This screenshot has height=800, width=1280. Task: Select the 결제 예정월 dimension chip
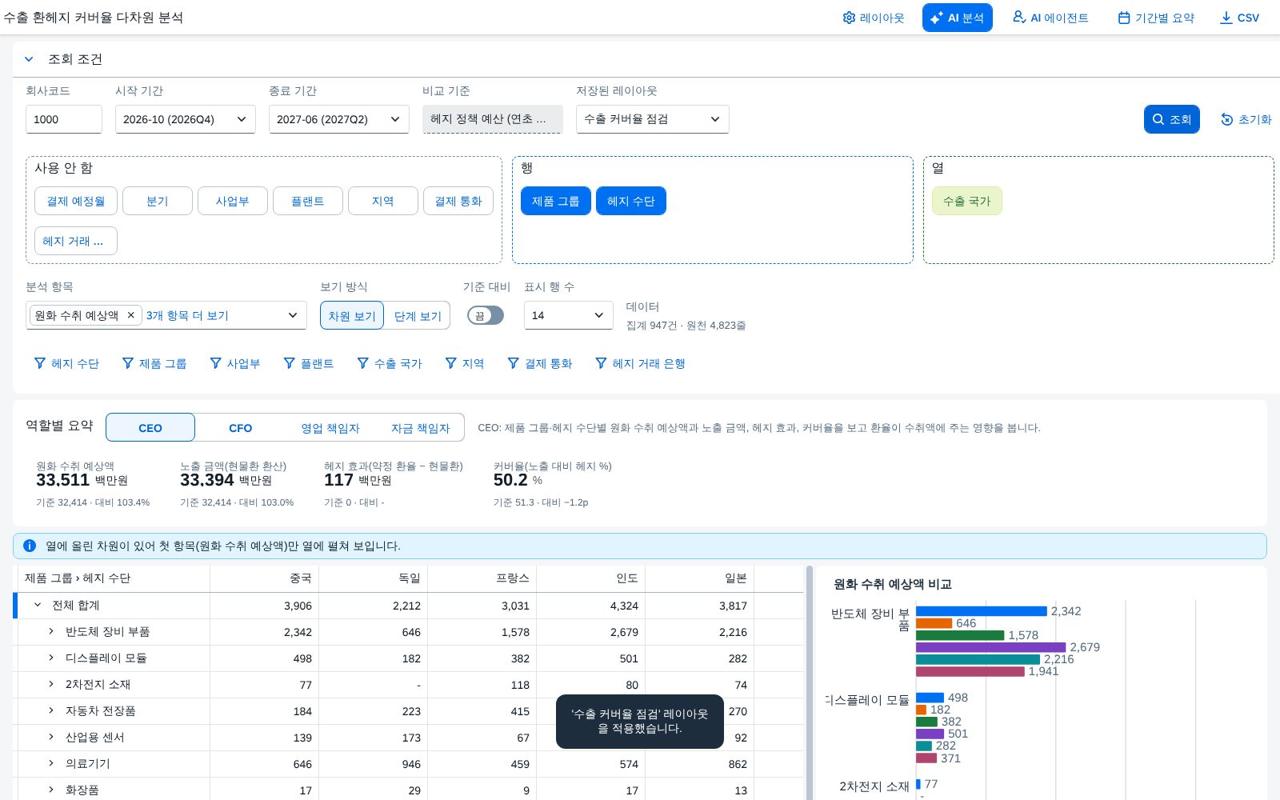pyautogui.click(x=76, y=201)
